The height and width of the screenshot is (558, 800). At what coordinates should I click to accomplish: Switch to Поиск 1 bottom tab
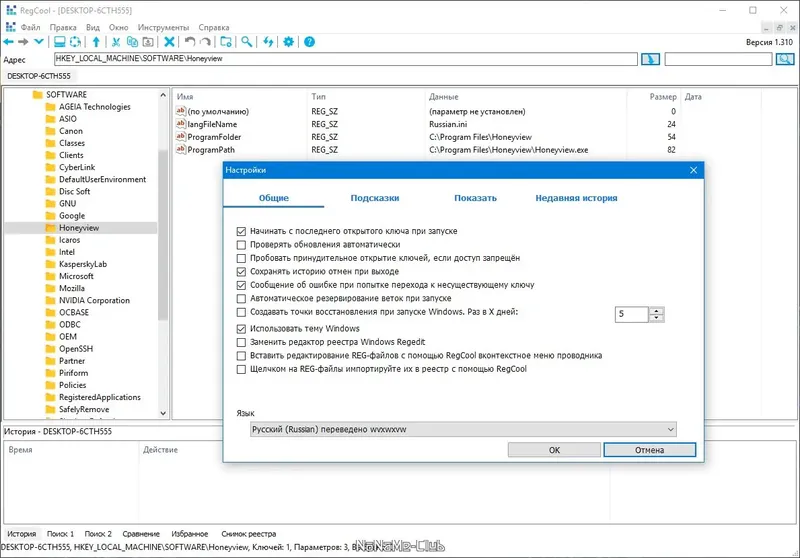pos(60,534)
